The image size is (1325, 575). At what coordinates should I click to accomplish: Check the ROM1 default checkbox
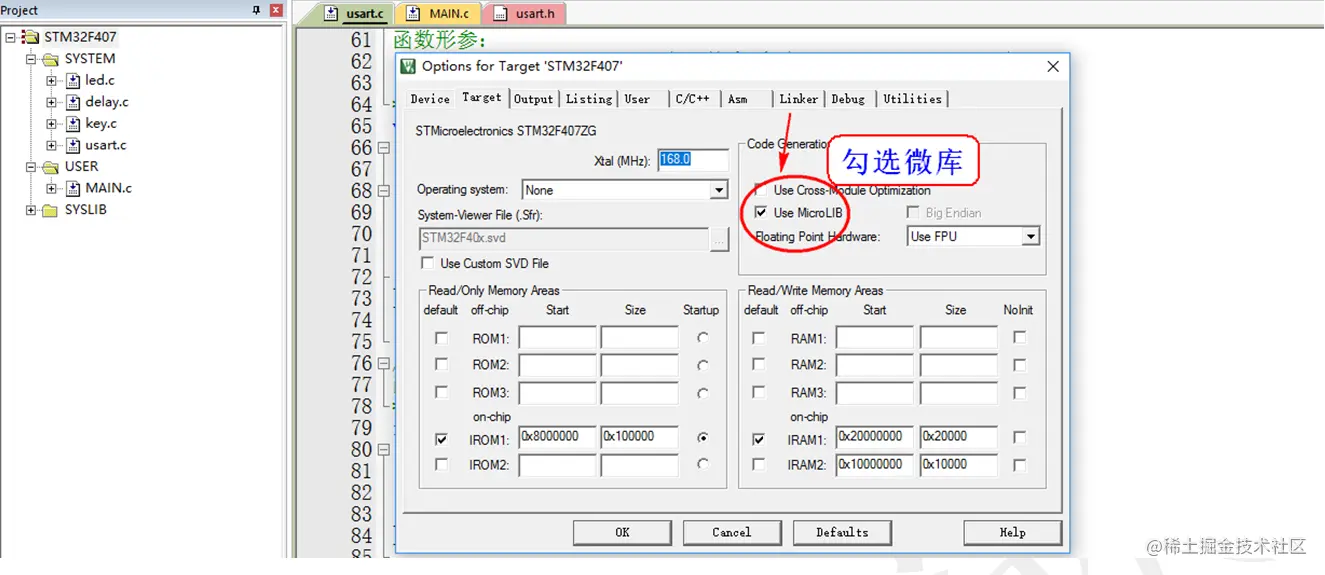coord(441,338)
